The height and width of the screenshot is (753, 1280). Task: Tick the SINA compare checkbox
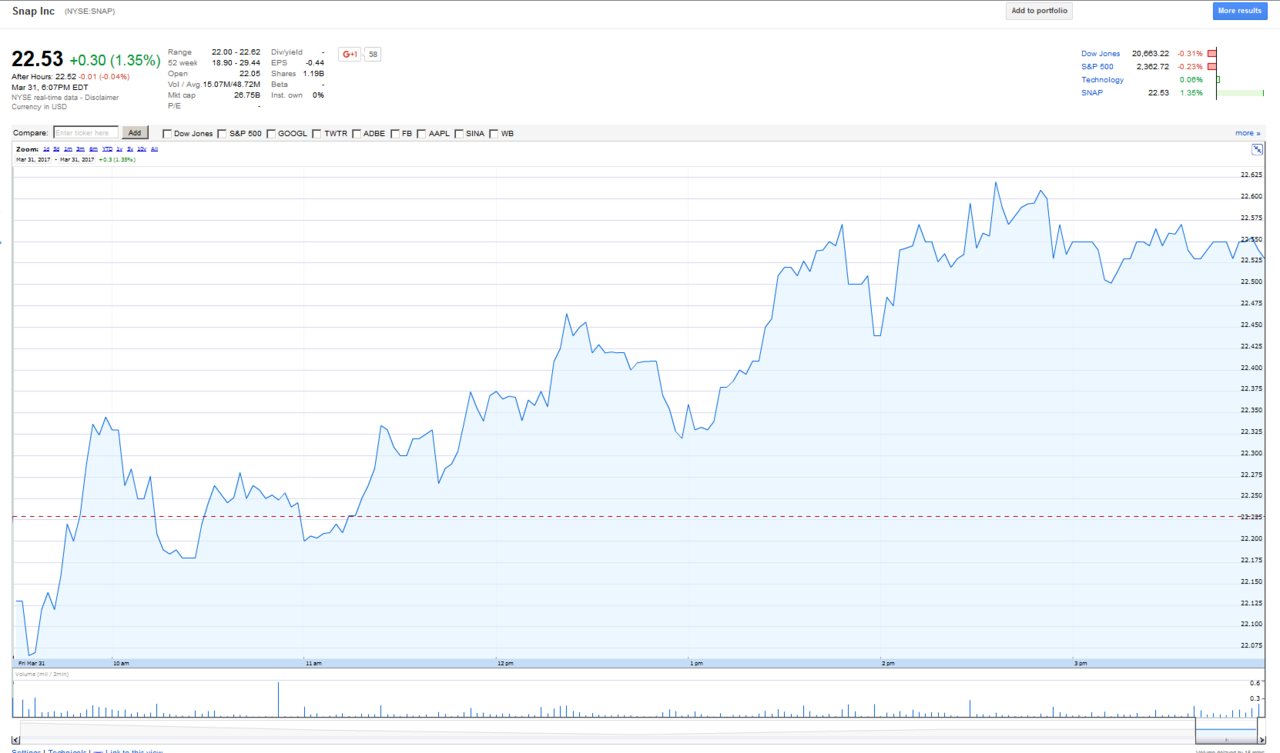click(x=459, y=133)
